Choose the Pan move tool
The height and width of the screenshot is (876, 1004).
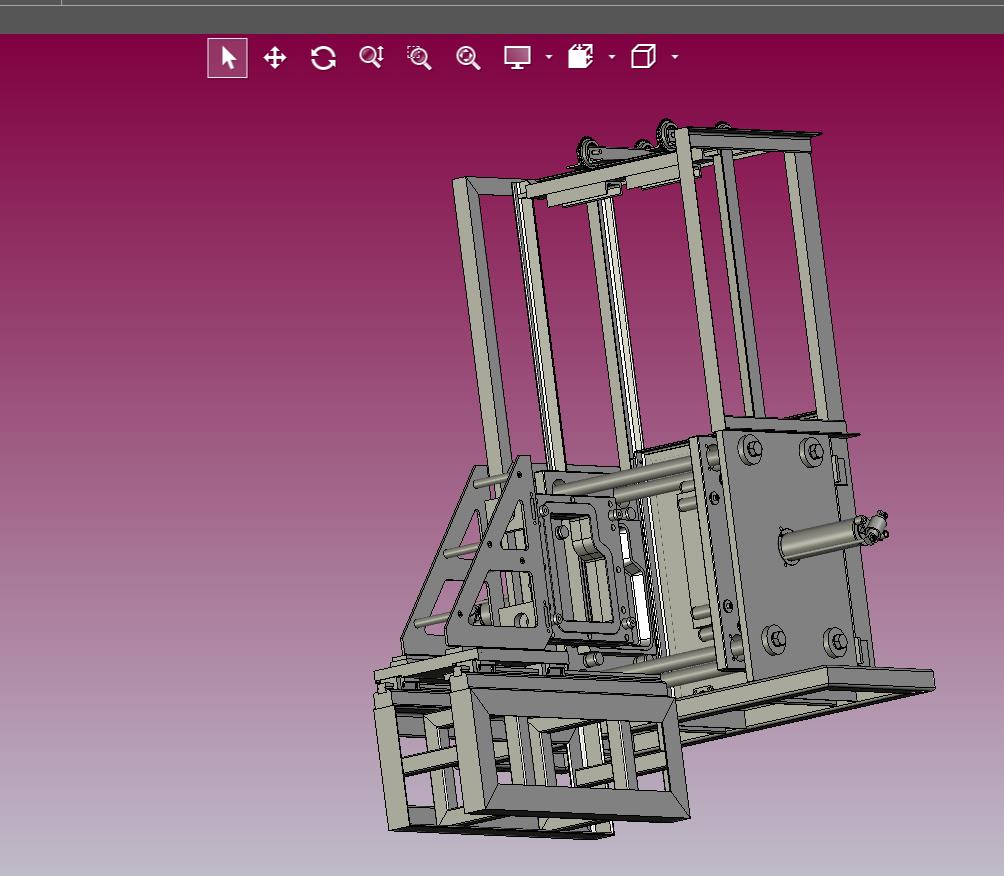pos(275,58)
